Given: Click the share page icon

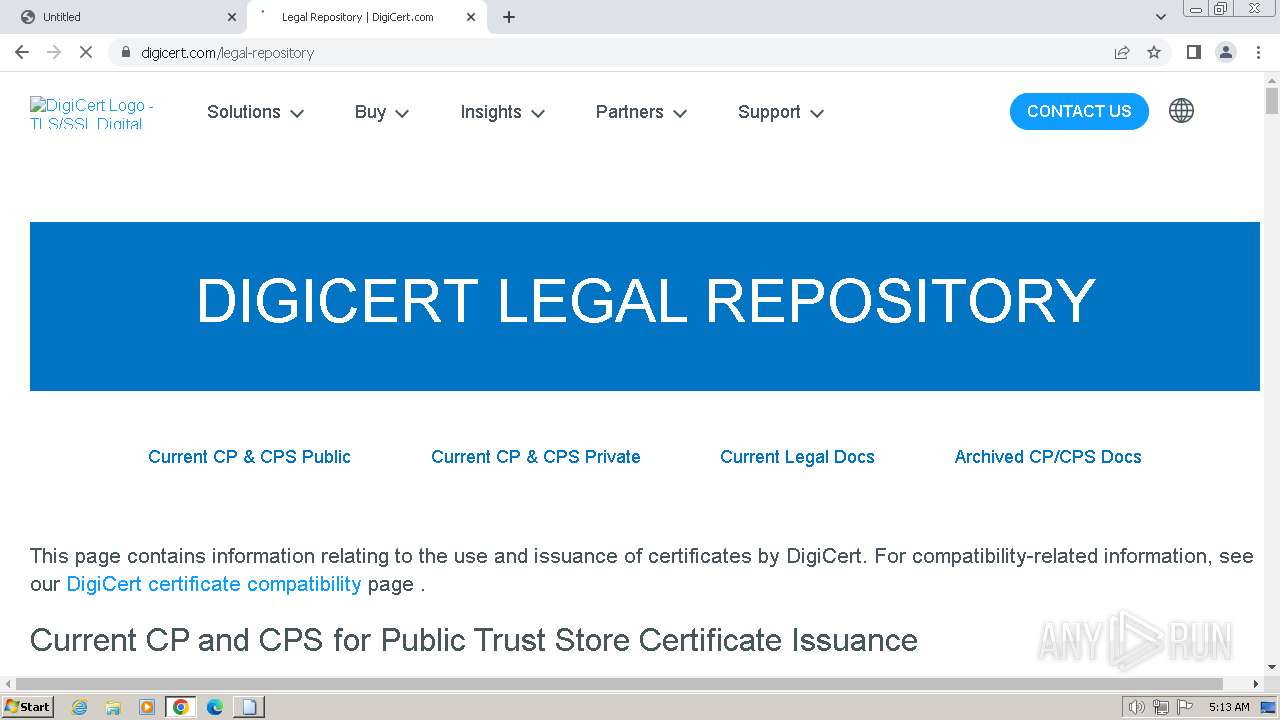Looking at the screenshot, I should 1122,52.
